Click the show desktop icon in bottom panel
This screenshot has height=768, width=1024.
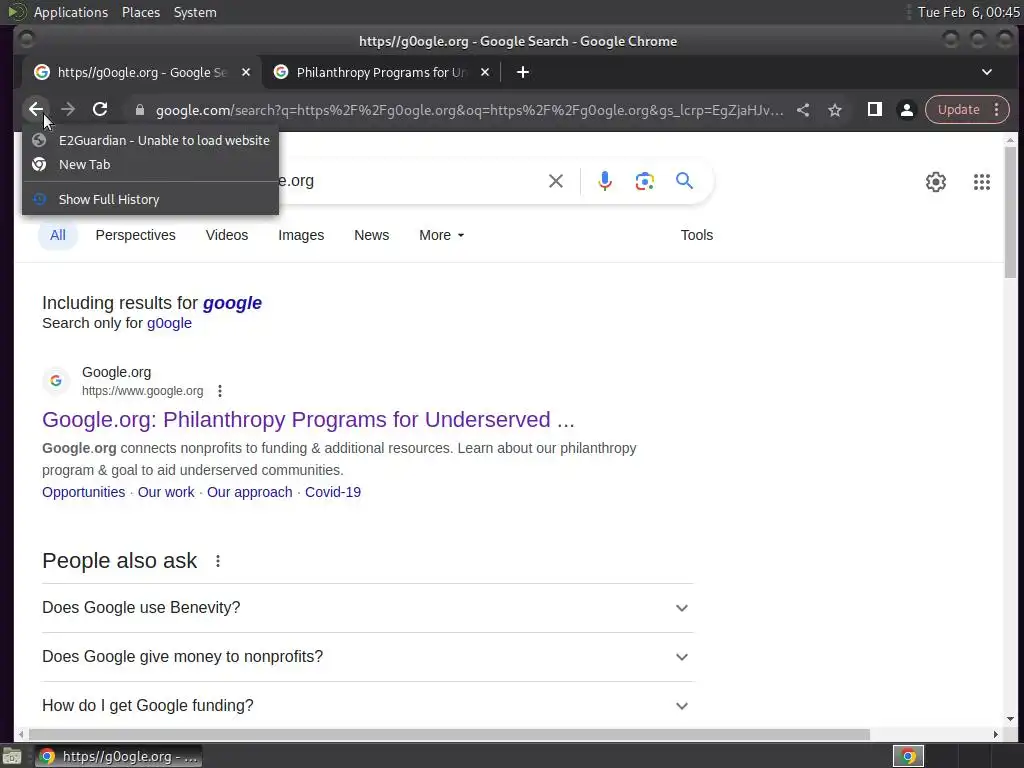click(12, 756)
